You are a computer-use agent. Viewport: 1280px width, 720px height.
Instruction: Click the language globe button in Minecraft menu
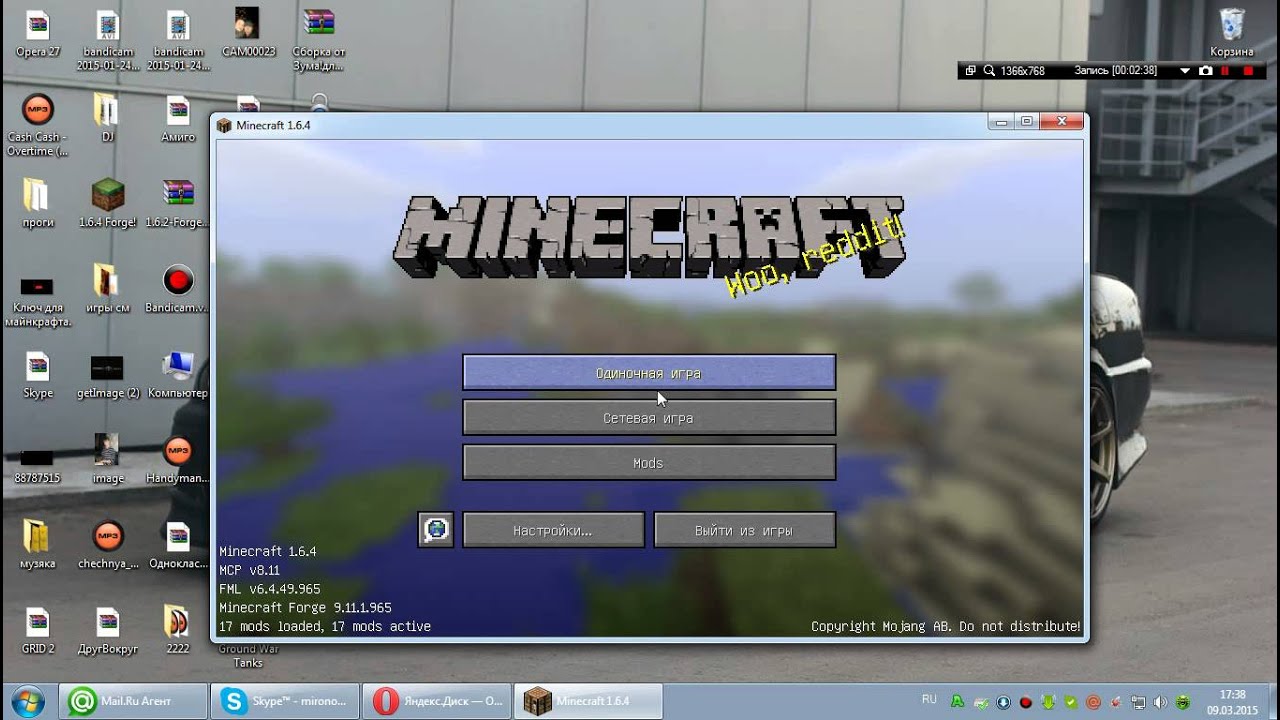point(436,530)
